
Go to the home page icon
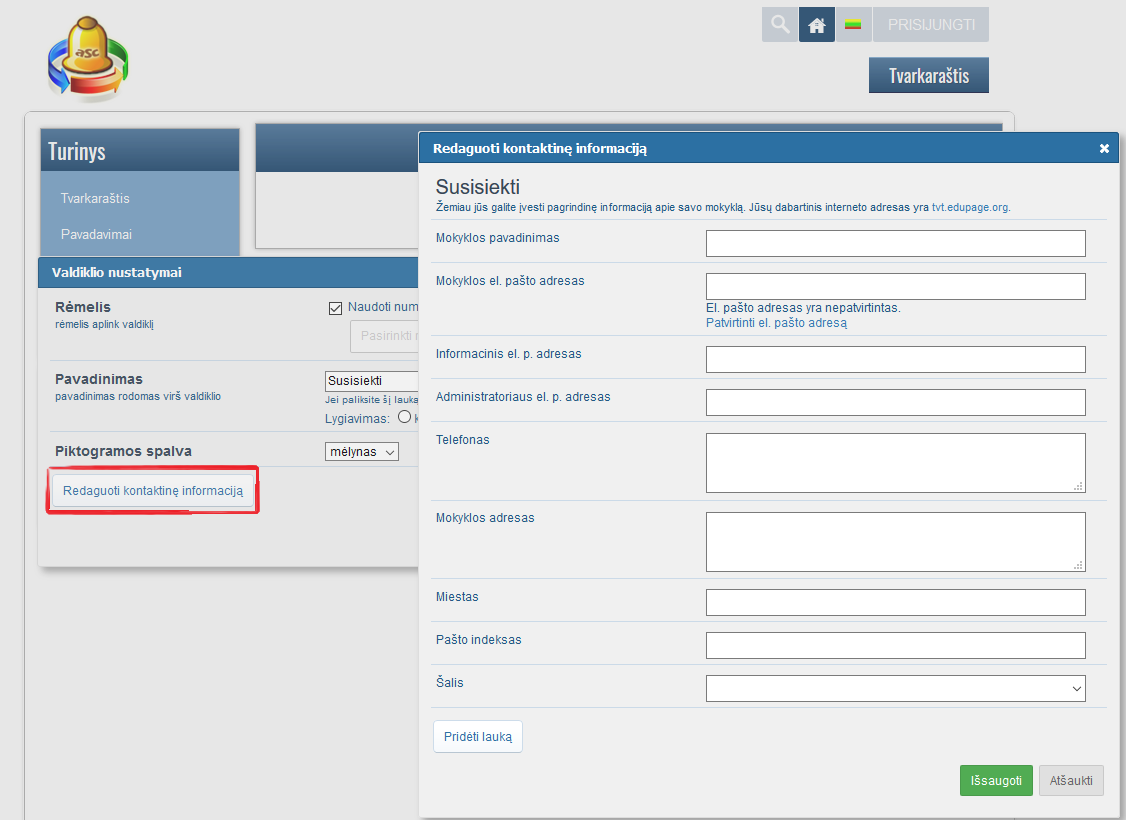point(817,25)
